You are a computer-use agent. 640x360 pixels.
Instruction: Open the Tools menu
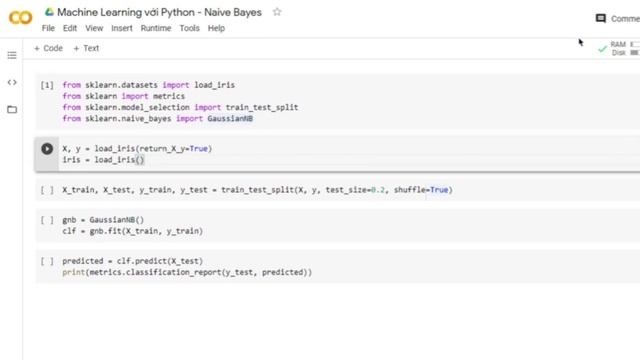[189, 28]
